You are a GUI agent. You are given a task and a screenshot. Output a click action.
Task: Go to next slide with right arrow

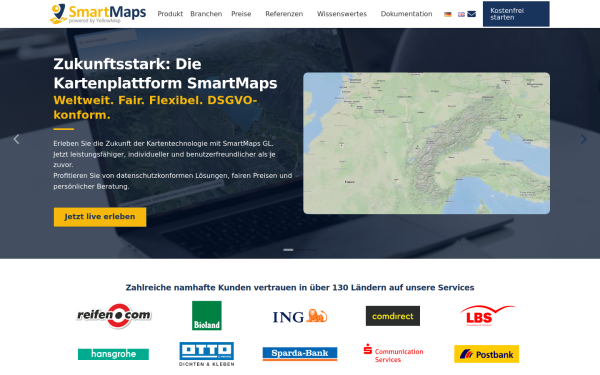tap(583, 139)
